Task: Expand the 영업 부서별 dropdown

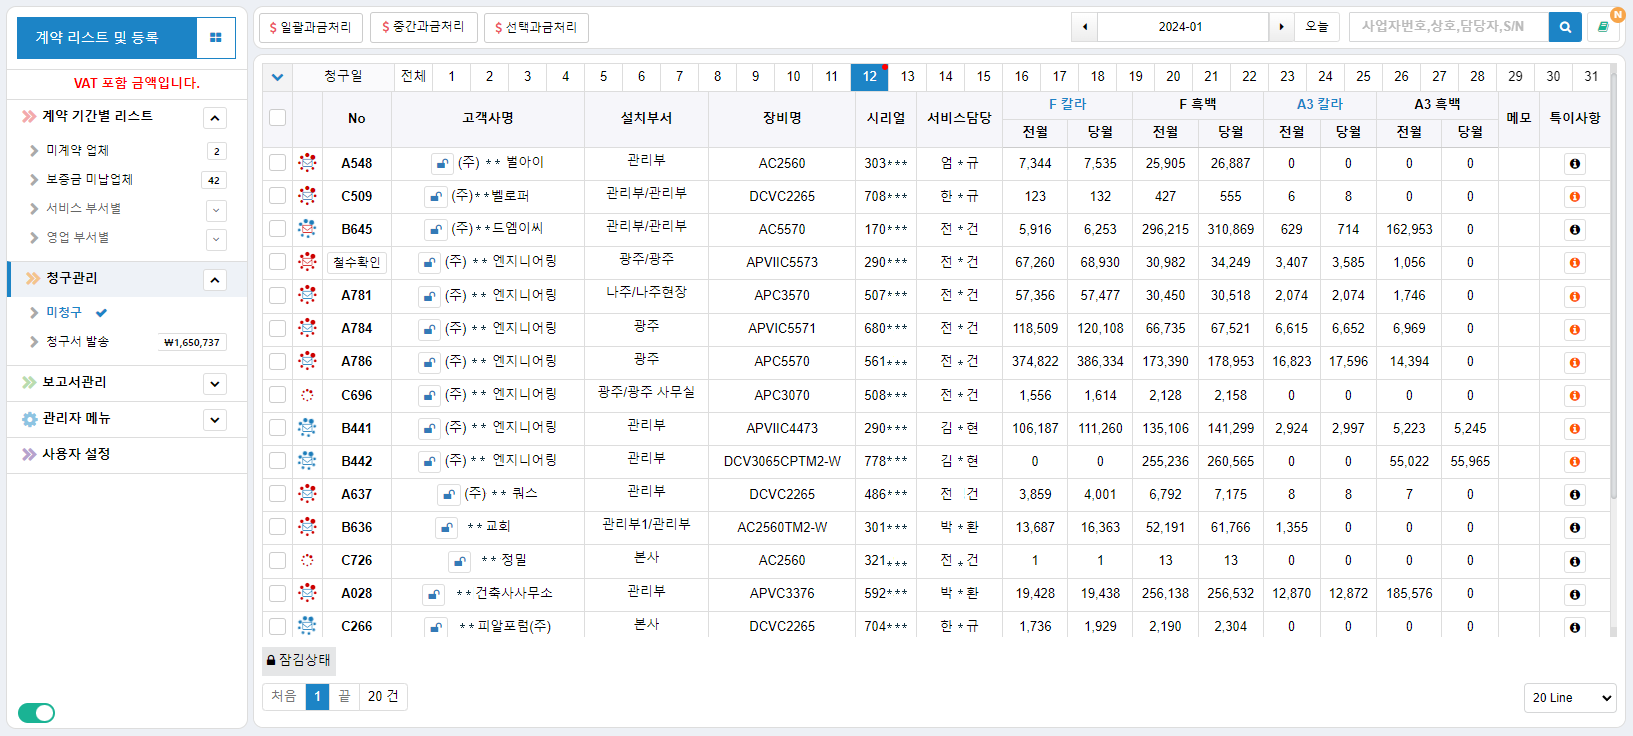Action: click(x=216, y=239)
